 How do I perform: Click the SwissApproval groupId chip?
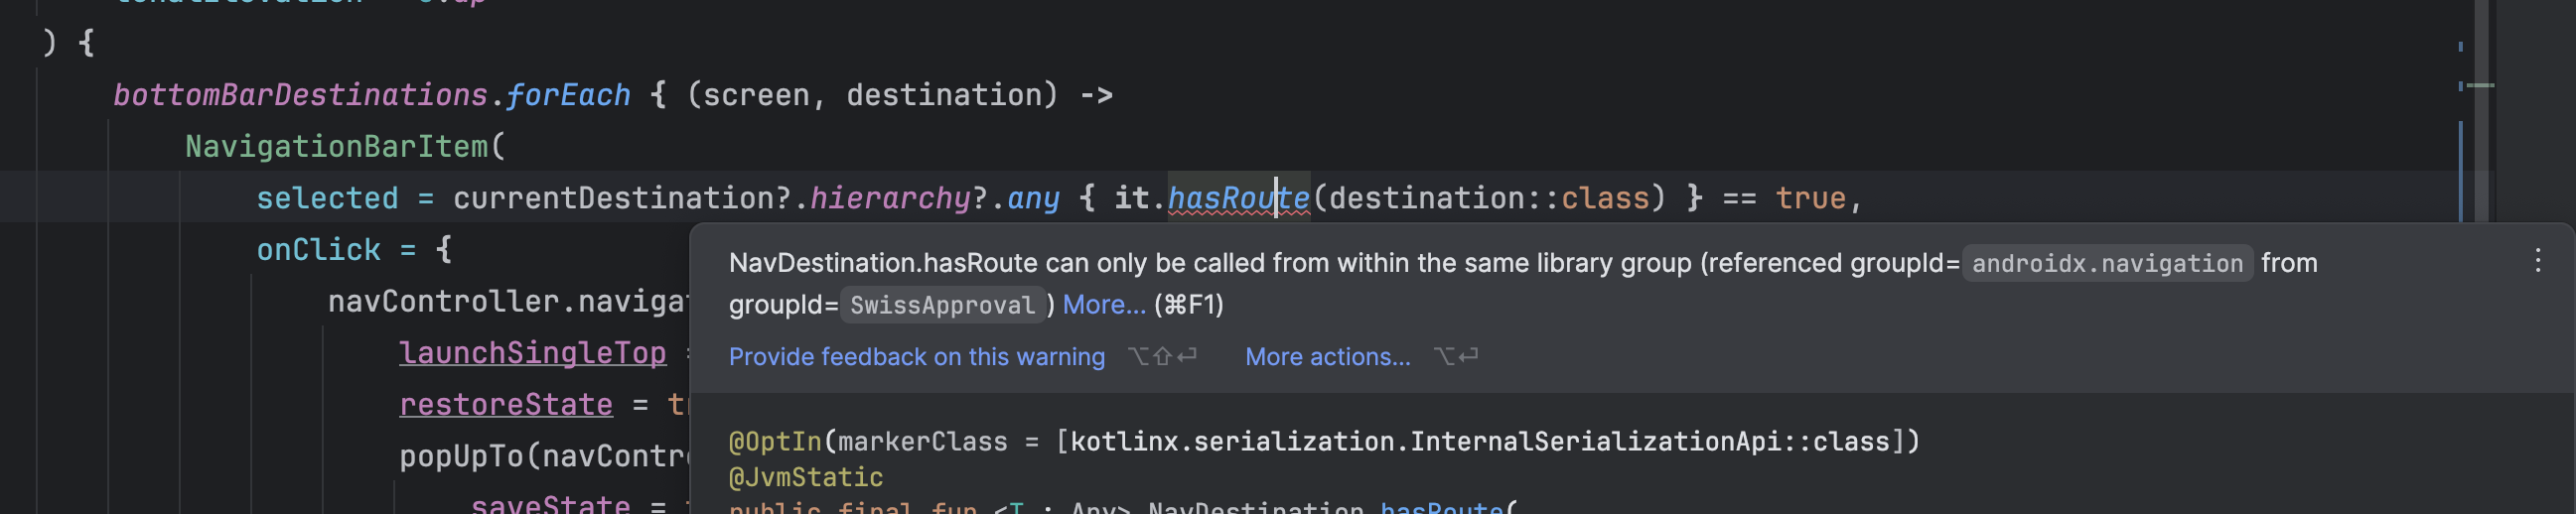pyautogui.click(x=941, y=305)
